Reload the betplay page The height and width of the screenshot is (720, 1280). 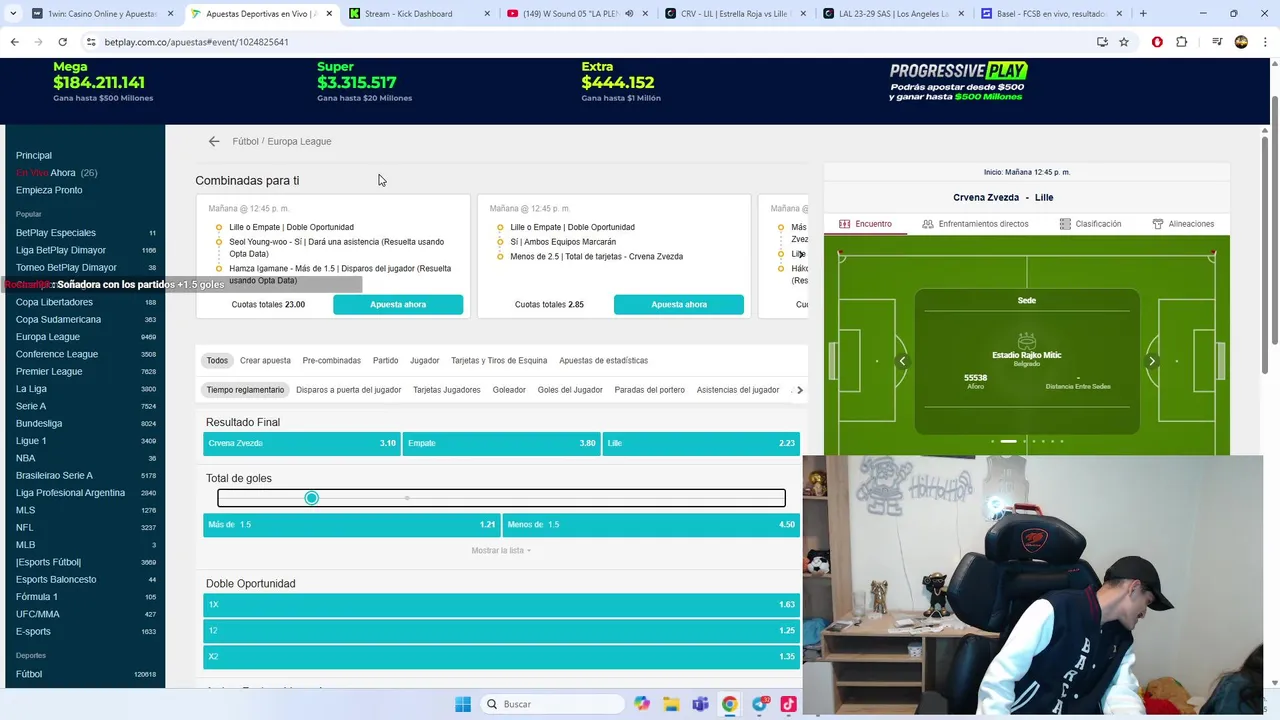(x=62, y=42)
